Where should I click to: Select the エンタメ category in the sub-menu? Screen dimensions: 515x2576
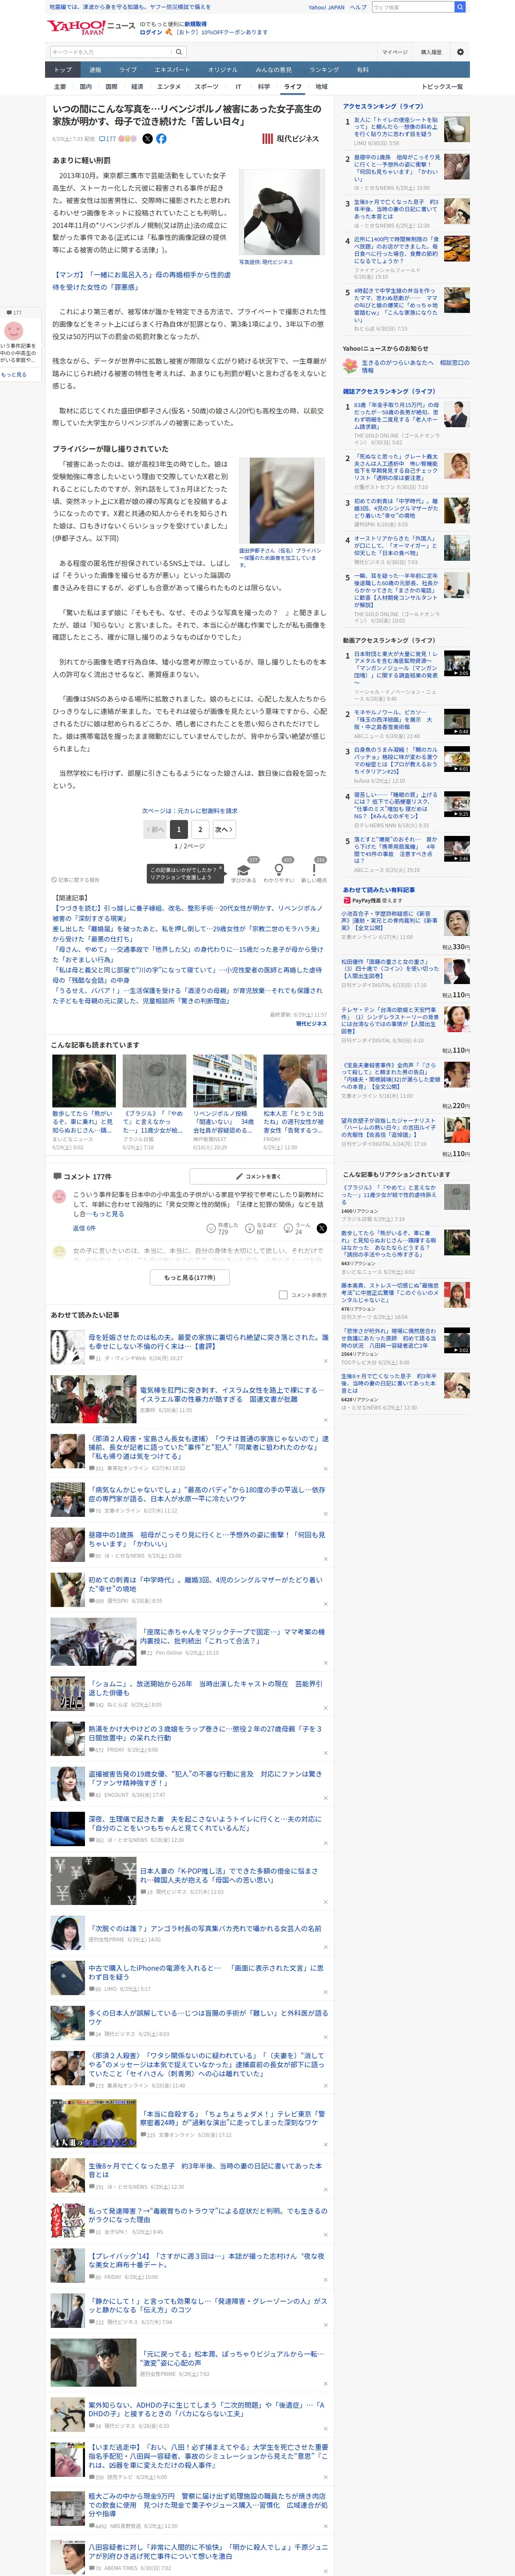tap(169, 87)
